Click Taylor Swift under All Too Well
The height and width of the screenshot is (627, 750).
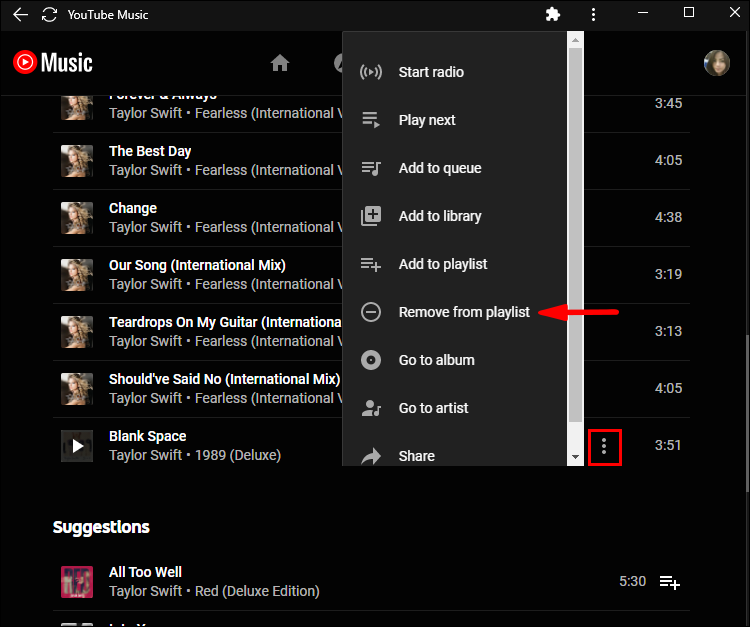(145, 592)
